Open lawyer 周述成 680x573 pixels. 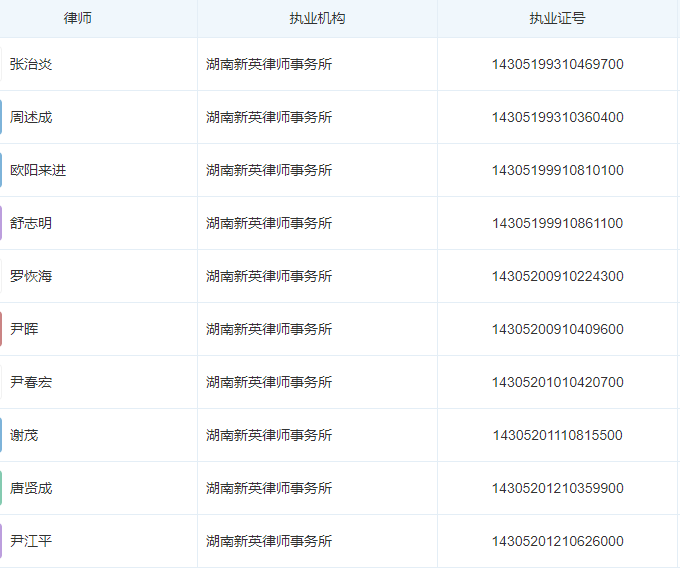click(31, 117)
